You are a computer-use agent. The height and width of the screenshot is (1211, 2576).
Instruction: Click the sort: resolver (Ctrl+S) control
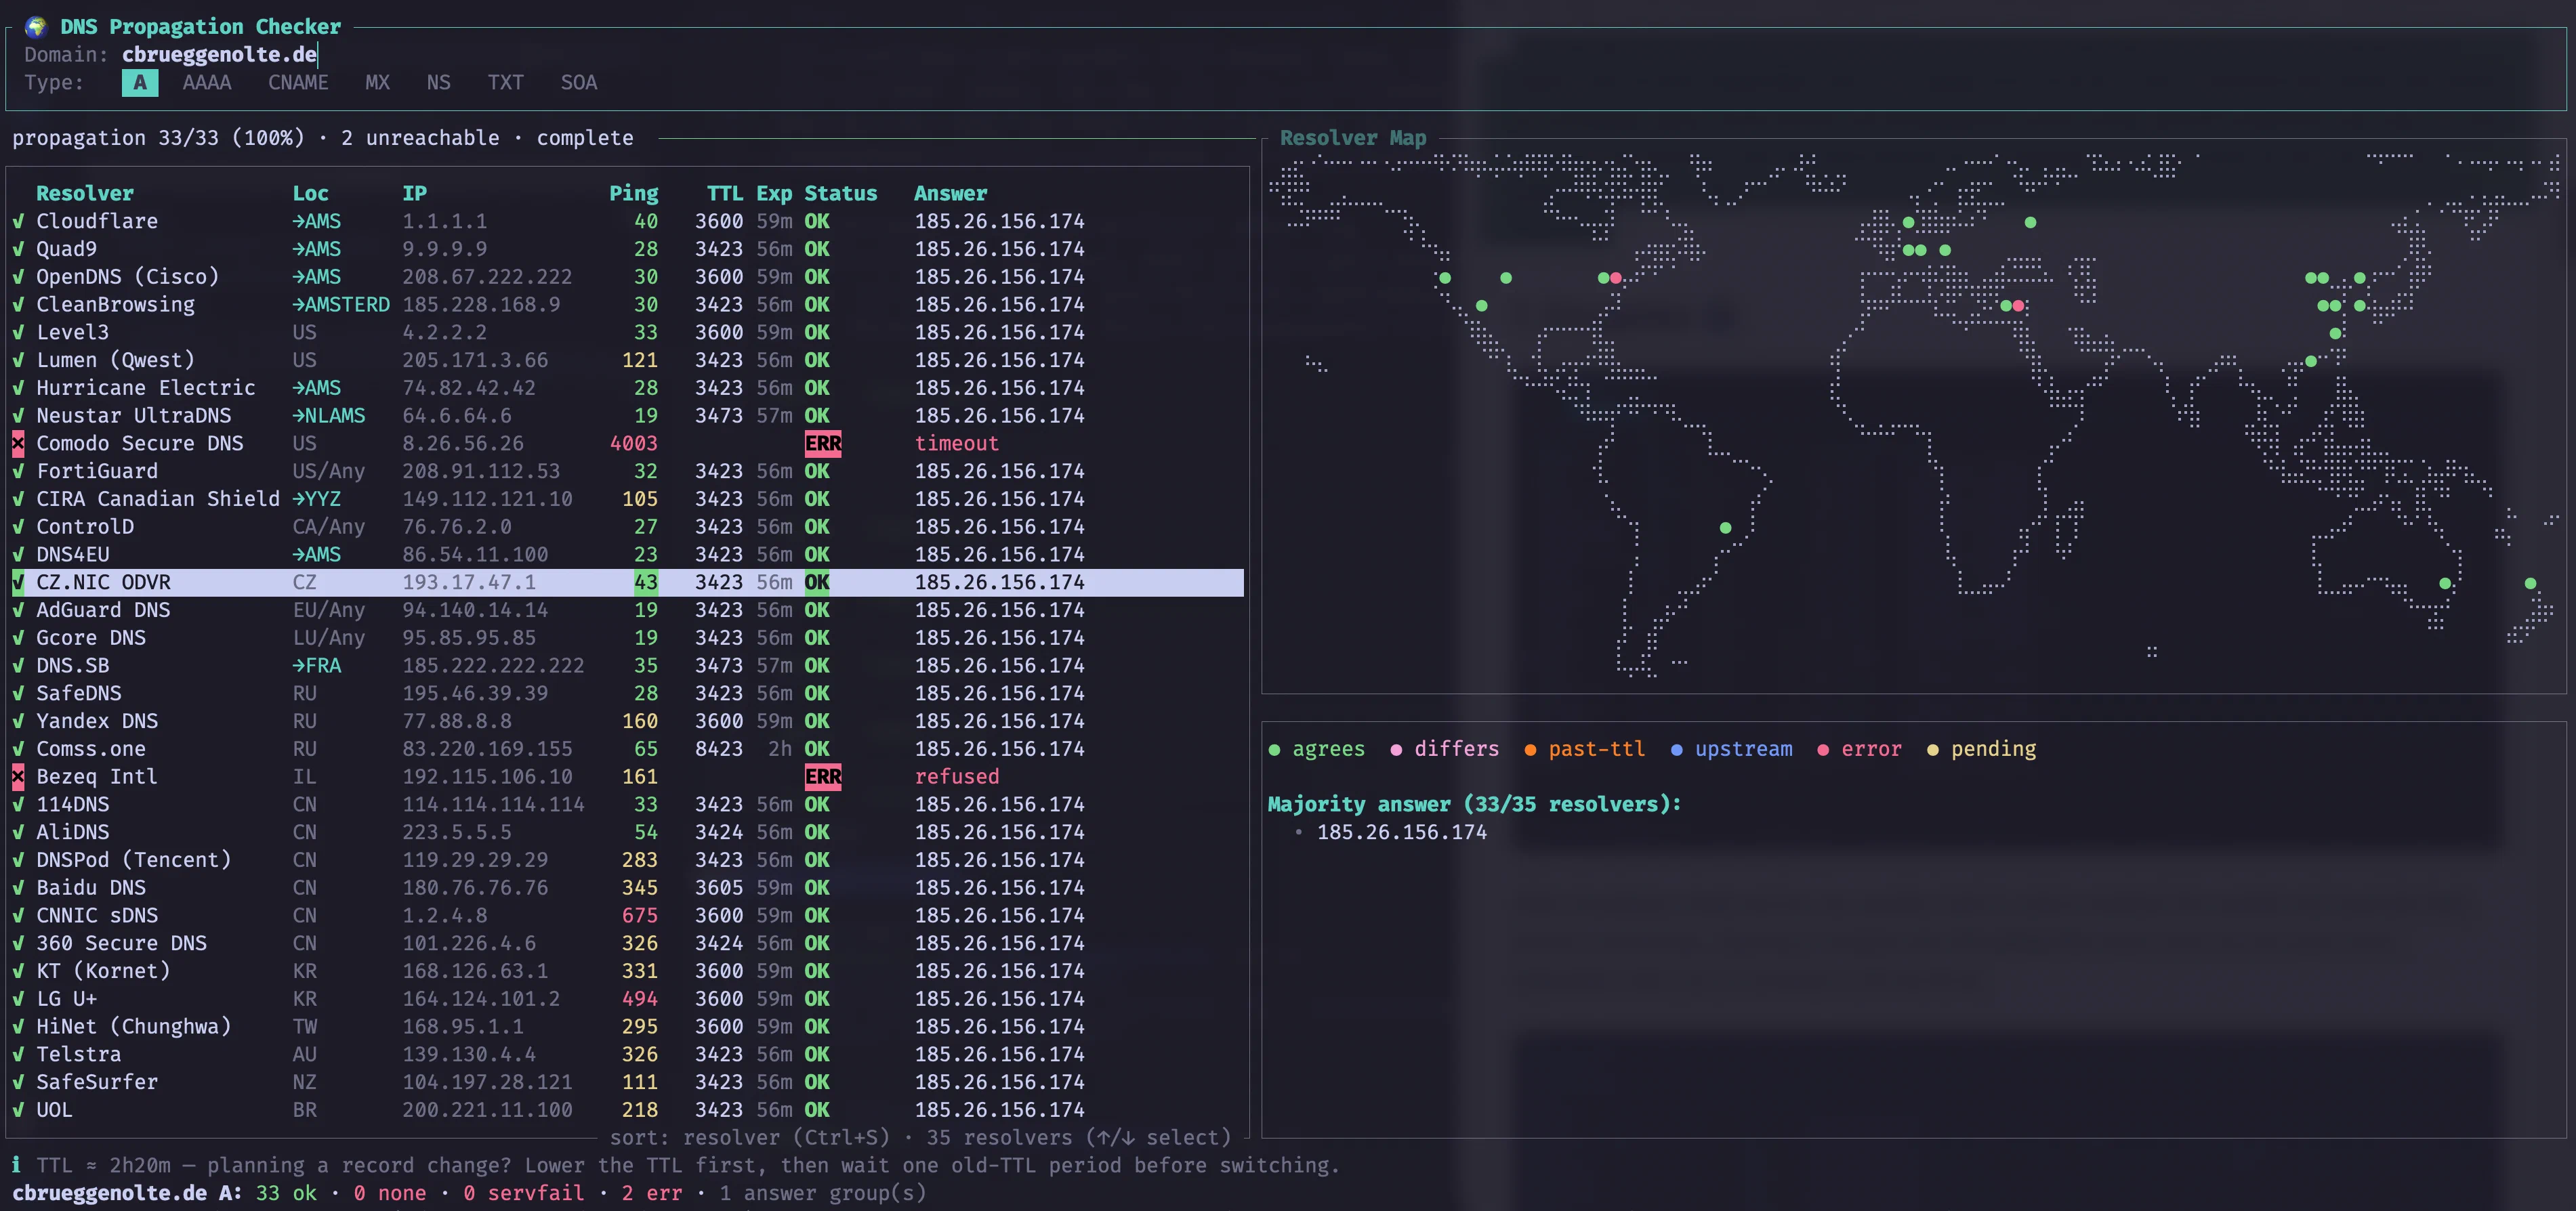[x=750, y=1138]
